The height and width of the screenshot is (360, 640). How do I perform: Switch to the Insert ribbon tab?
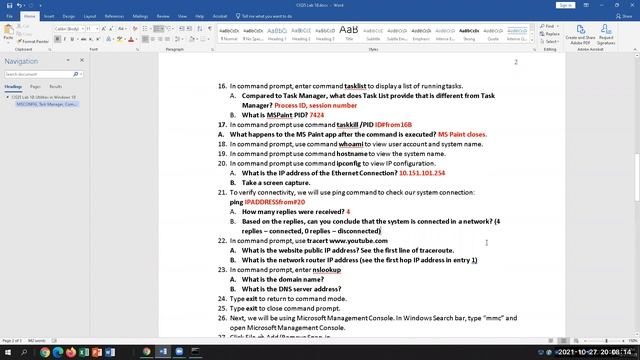[49, 16]
